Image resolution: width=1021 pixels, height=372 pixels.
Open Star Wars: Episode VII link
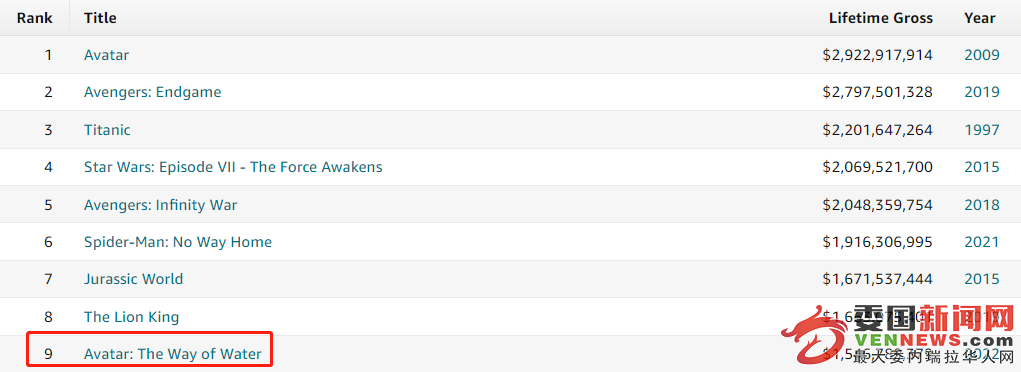(233, 167)
